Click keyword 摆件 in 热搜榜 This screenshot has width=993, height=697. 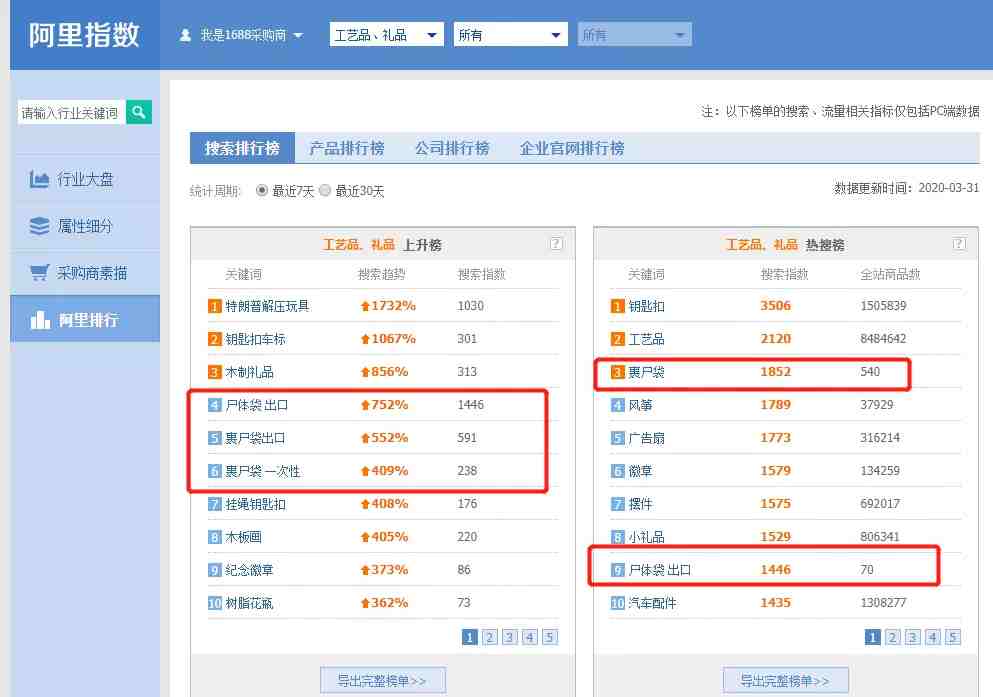click(x=640, y=504)
